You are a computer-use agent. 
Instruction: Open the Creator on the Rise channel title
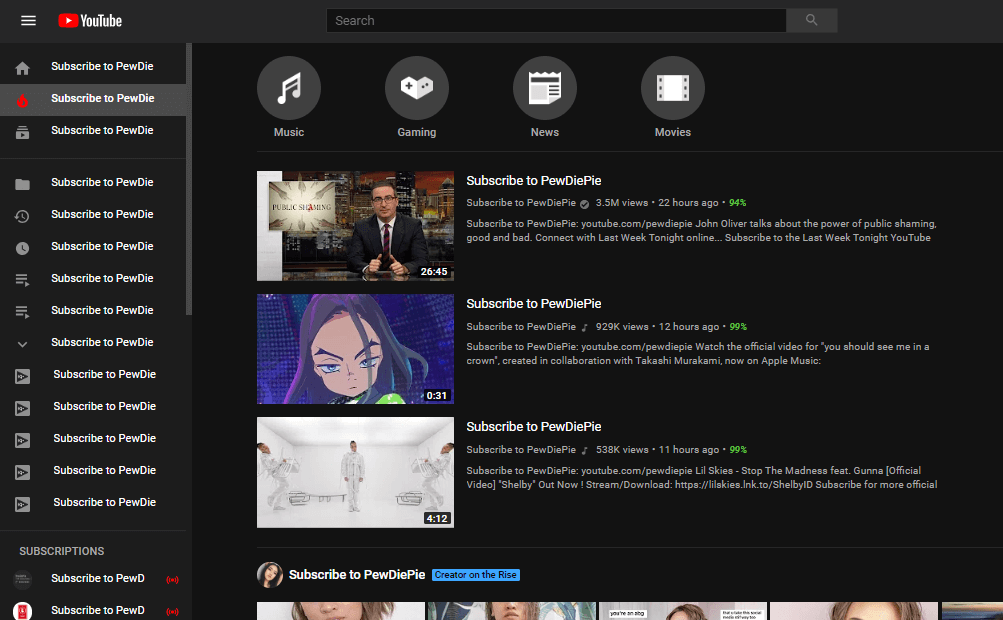[x=357, y=575]
